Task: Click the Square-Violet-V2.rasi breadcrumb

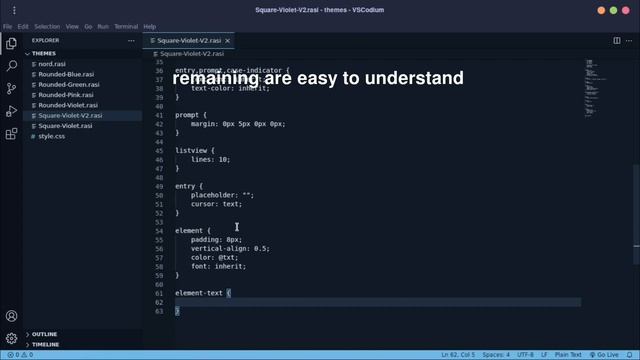Action: (x=189, y=54)
